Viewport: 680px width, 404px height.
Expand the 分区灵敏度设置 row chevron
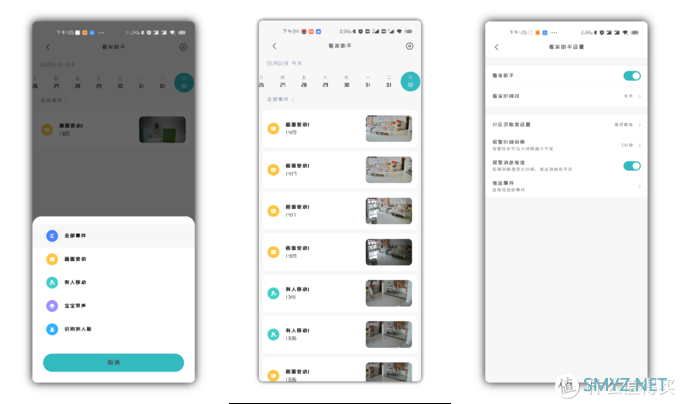tap(640, 125)
